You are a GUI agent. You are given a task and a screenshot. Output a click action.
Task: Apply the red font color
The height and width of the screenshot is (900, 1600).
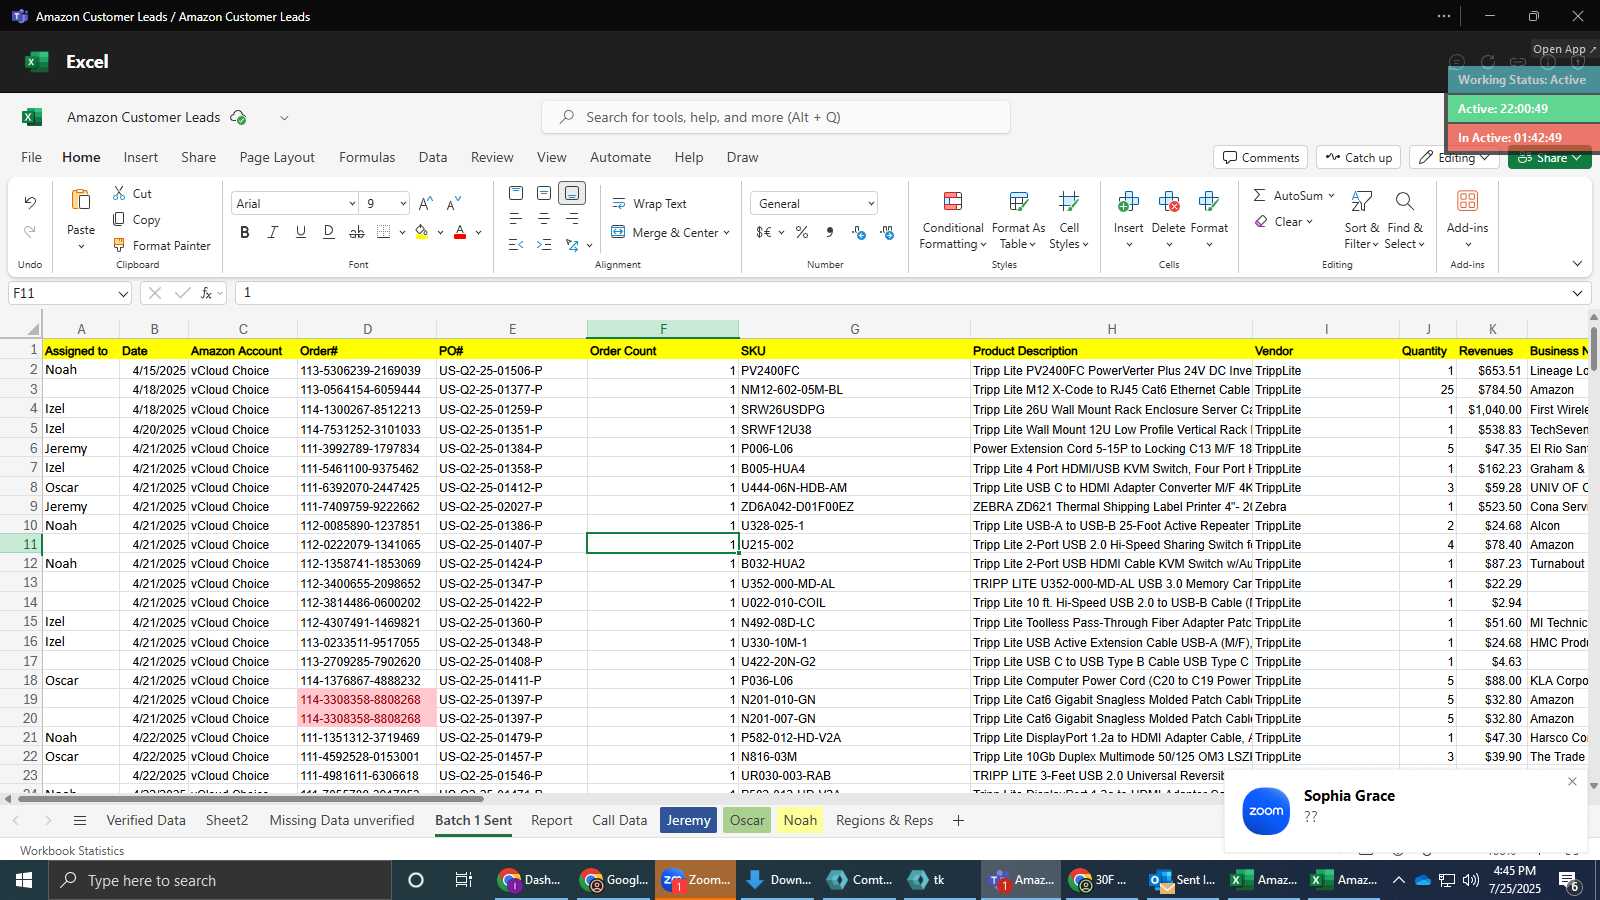[460, 232]
